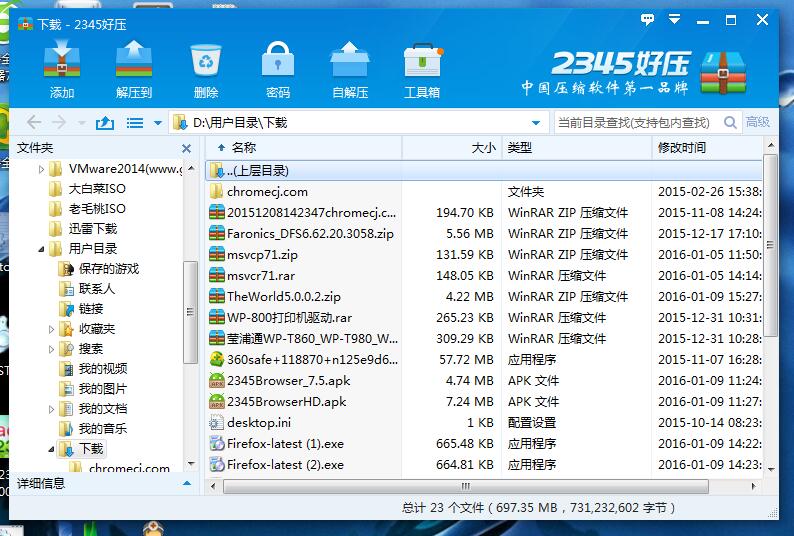Screen dimensions: 794x536
Task: Close the 文件夹 folder panel
Action: (186, 148)
